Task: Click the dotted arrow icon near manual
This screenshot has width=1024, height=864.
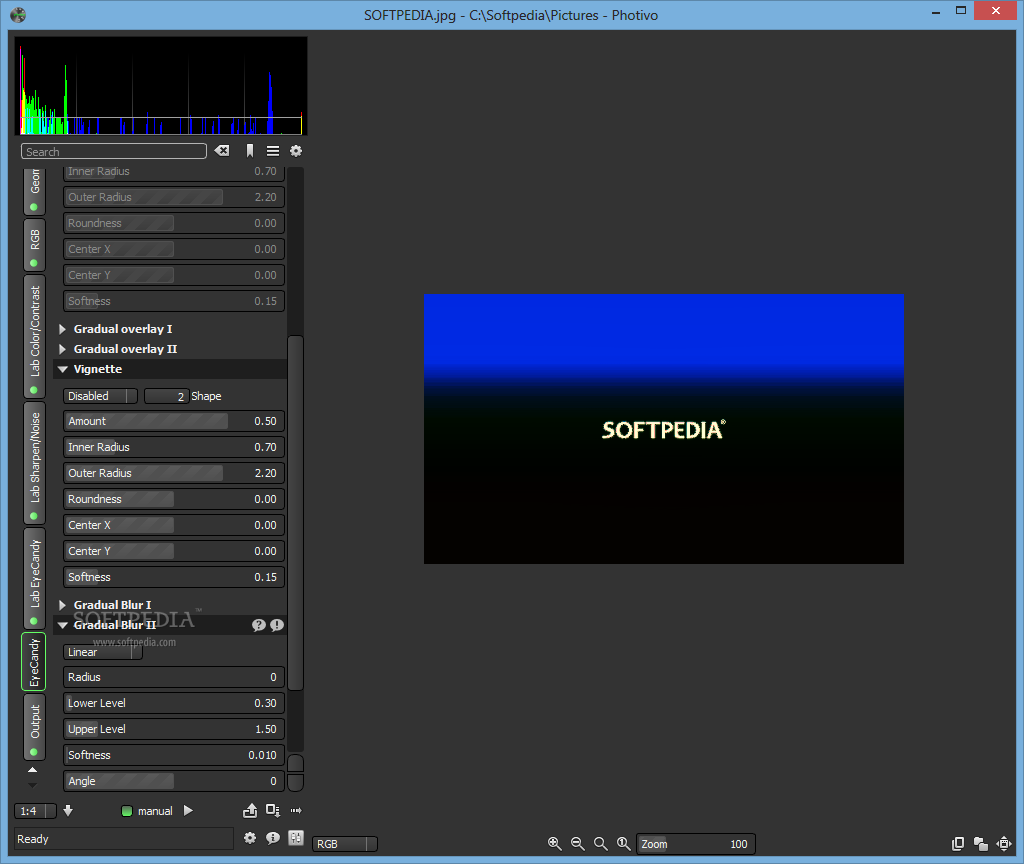Action: [296, 810]
